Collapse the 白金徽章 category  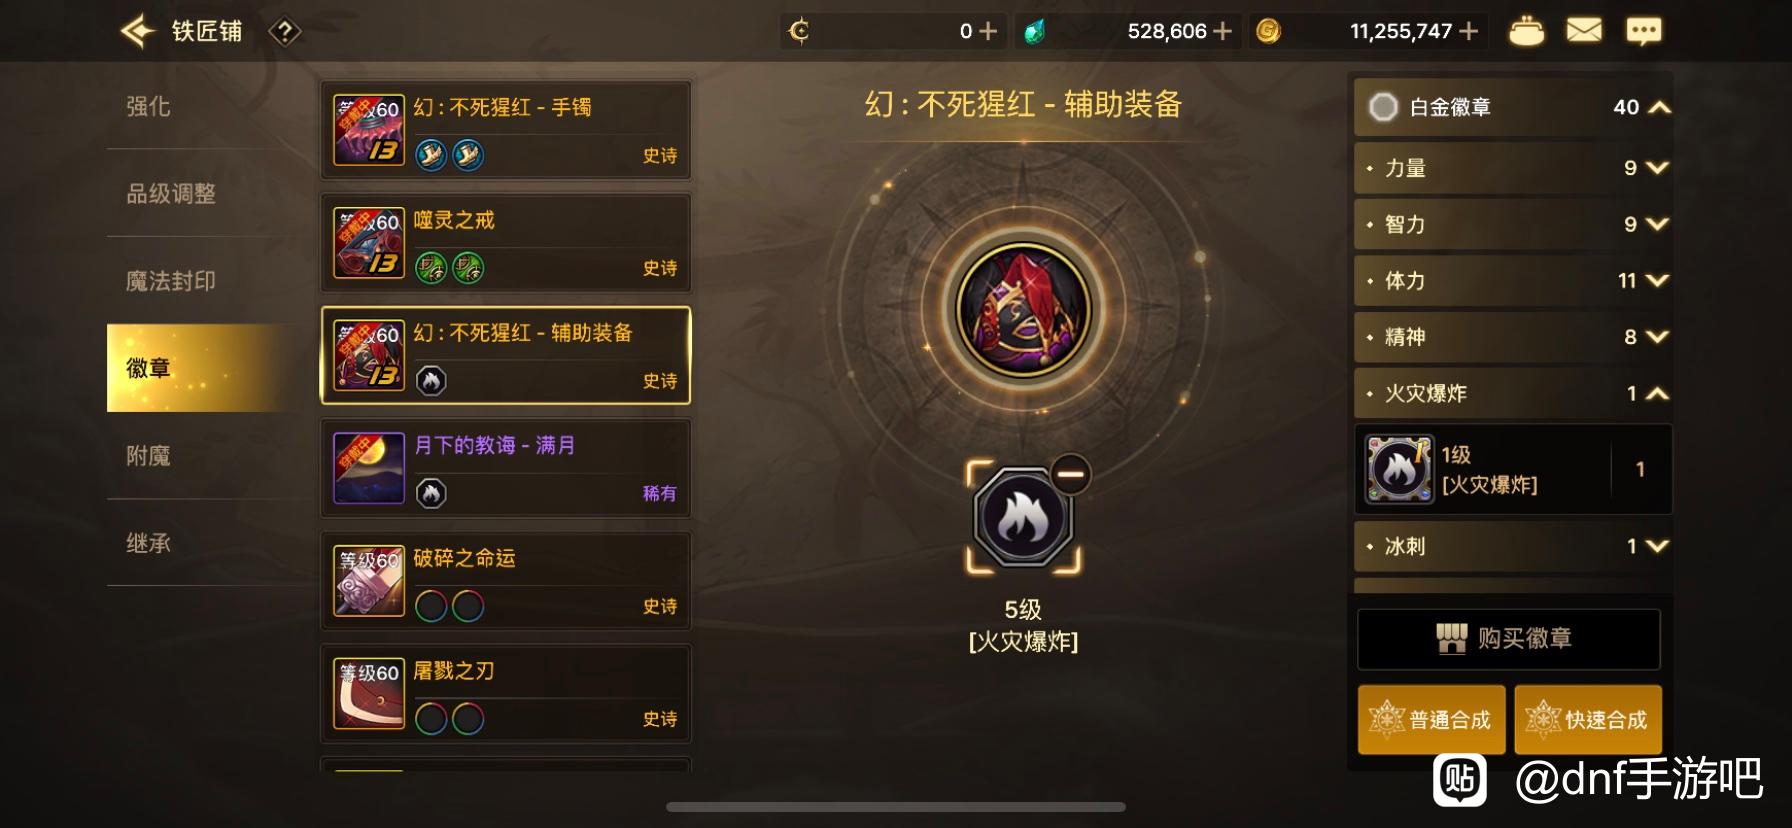(1513, 107)
